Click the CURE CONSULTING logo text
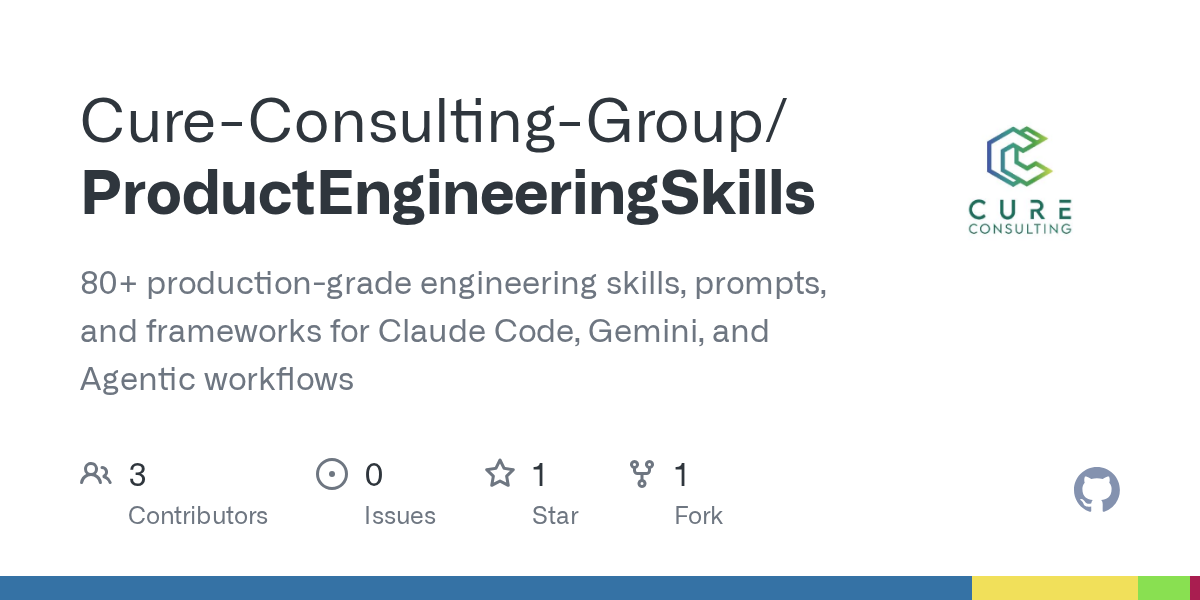Screen dimensions: 1200x600 point(1020,216)
